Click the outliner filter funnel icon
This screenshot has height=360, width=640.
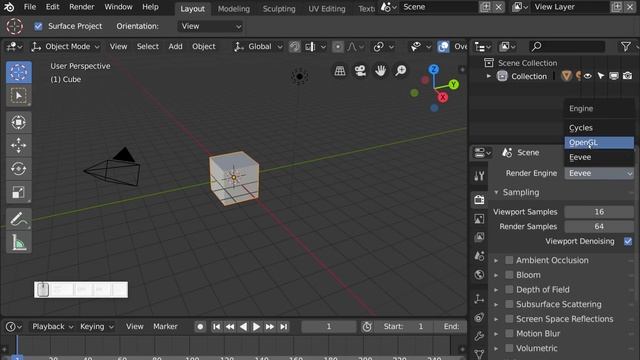pyautogui.click(x=626, y=47)
